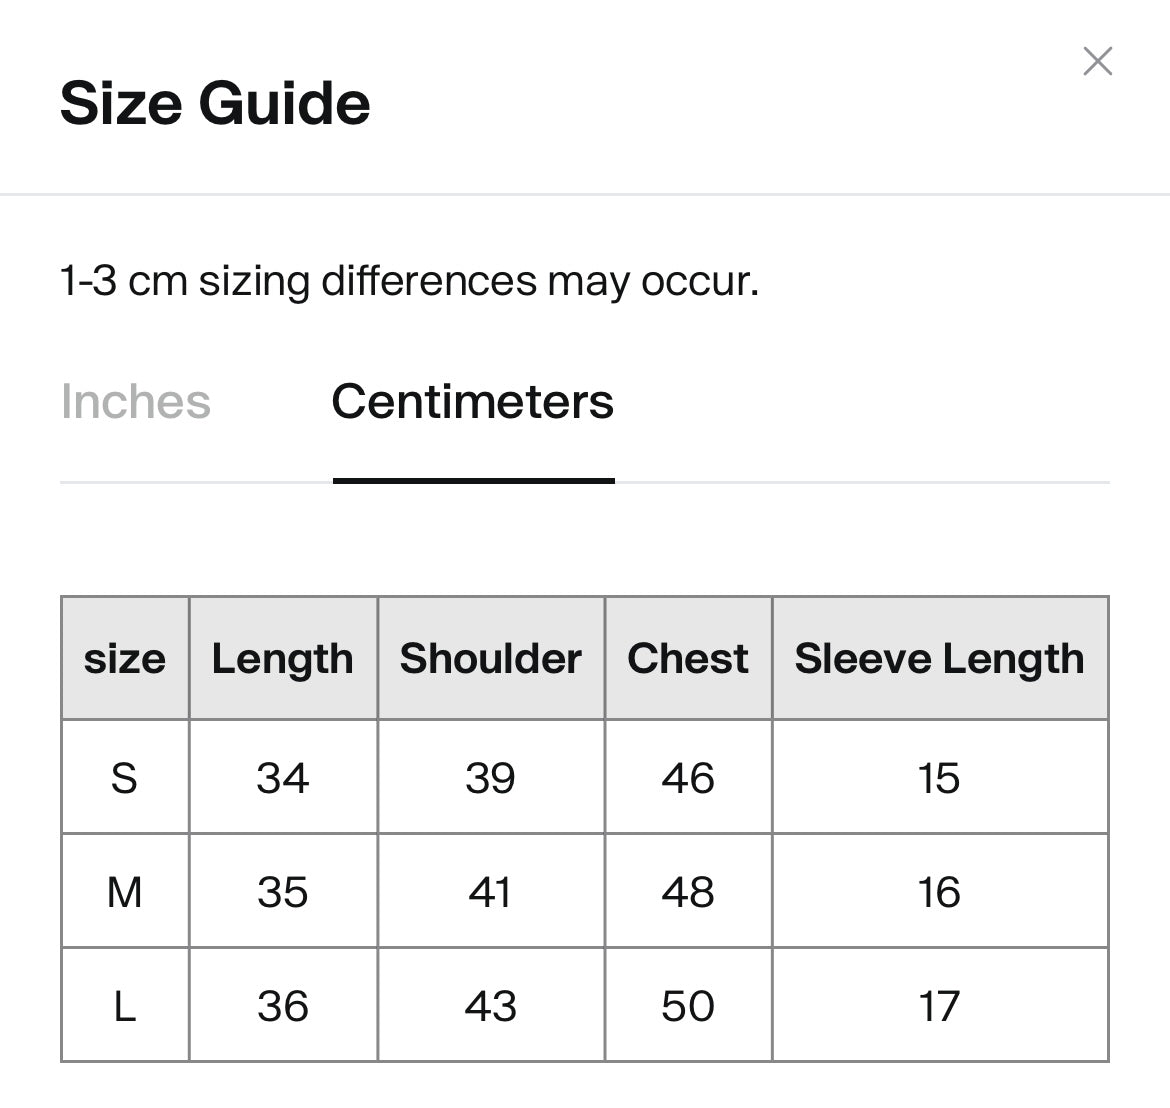
Task: Select the Centimeters tab
Action: click(x=472, y=402)
